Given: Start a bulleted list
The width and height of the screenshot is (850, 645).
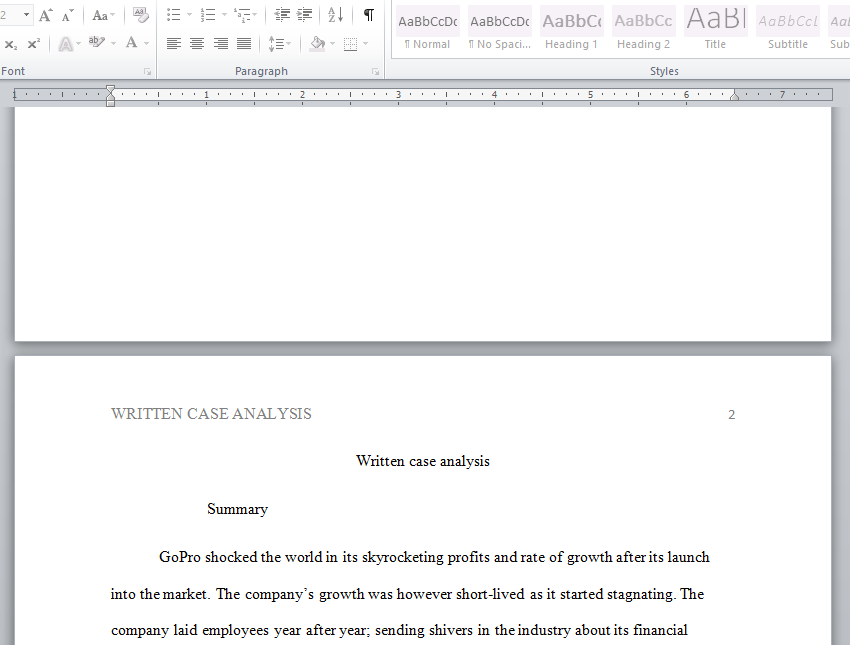Looking at the screenshot, I should click(173, 15).
